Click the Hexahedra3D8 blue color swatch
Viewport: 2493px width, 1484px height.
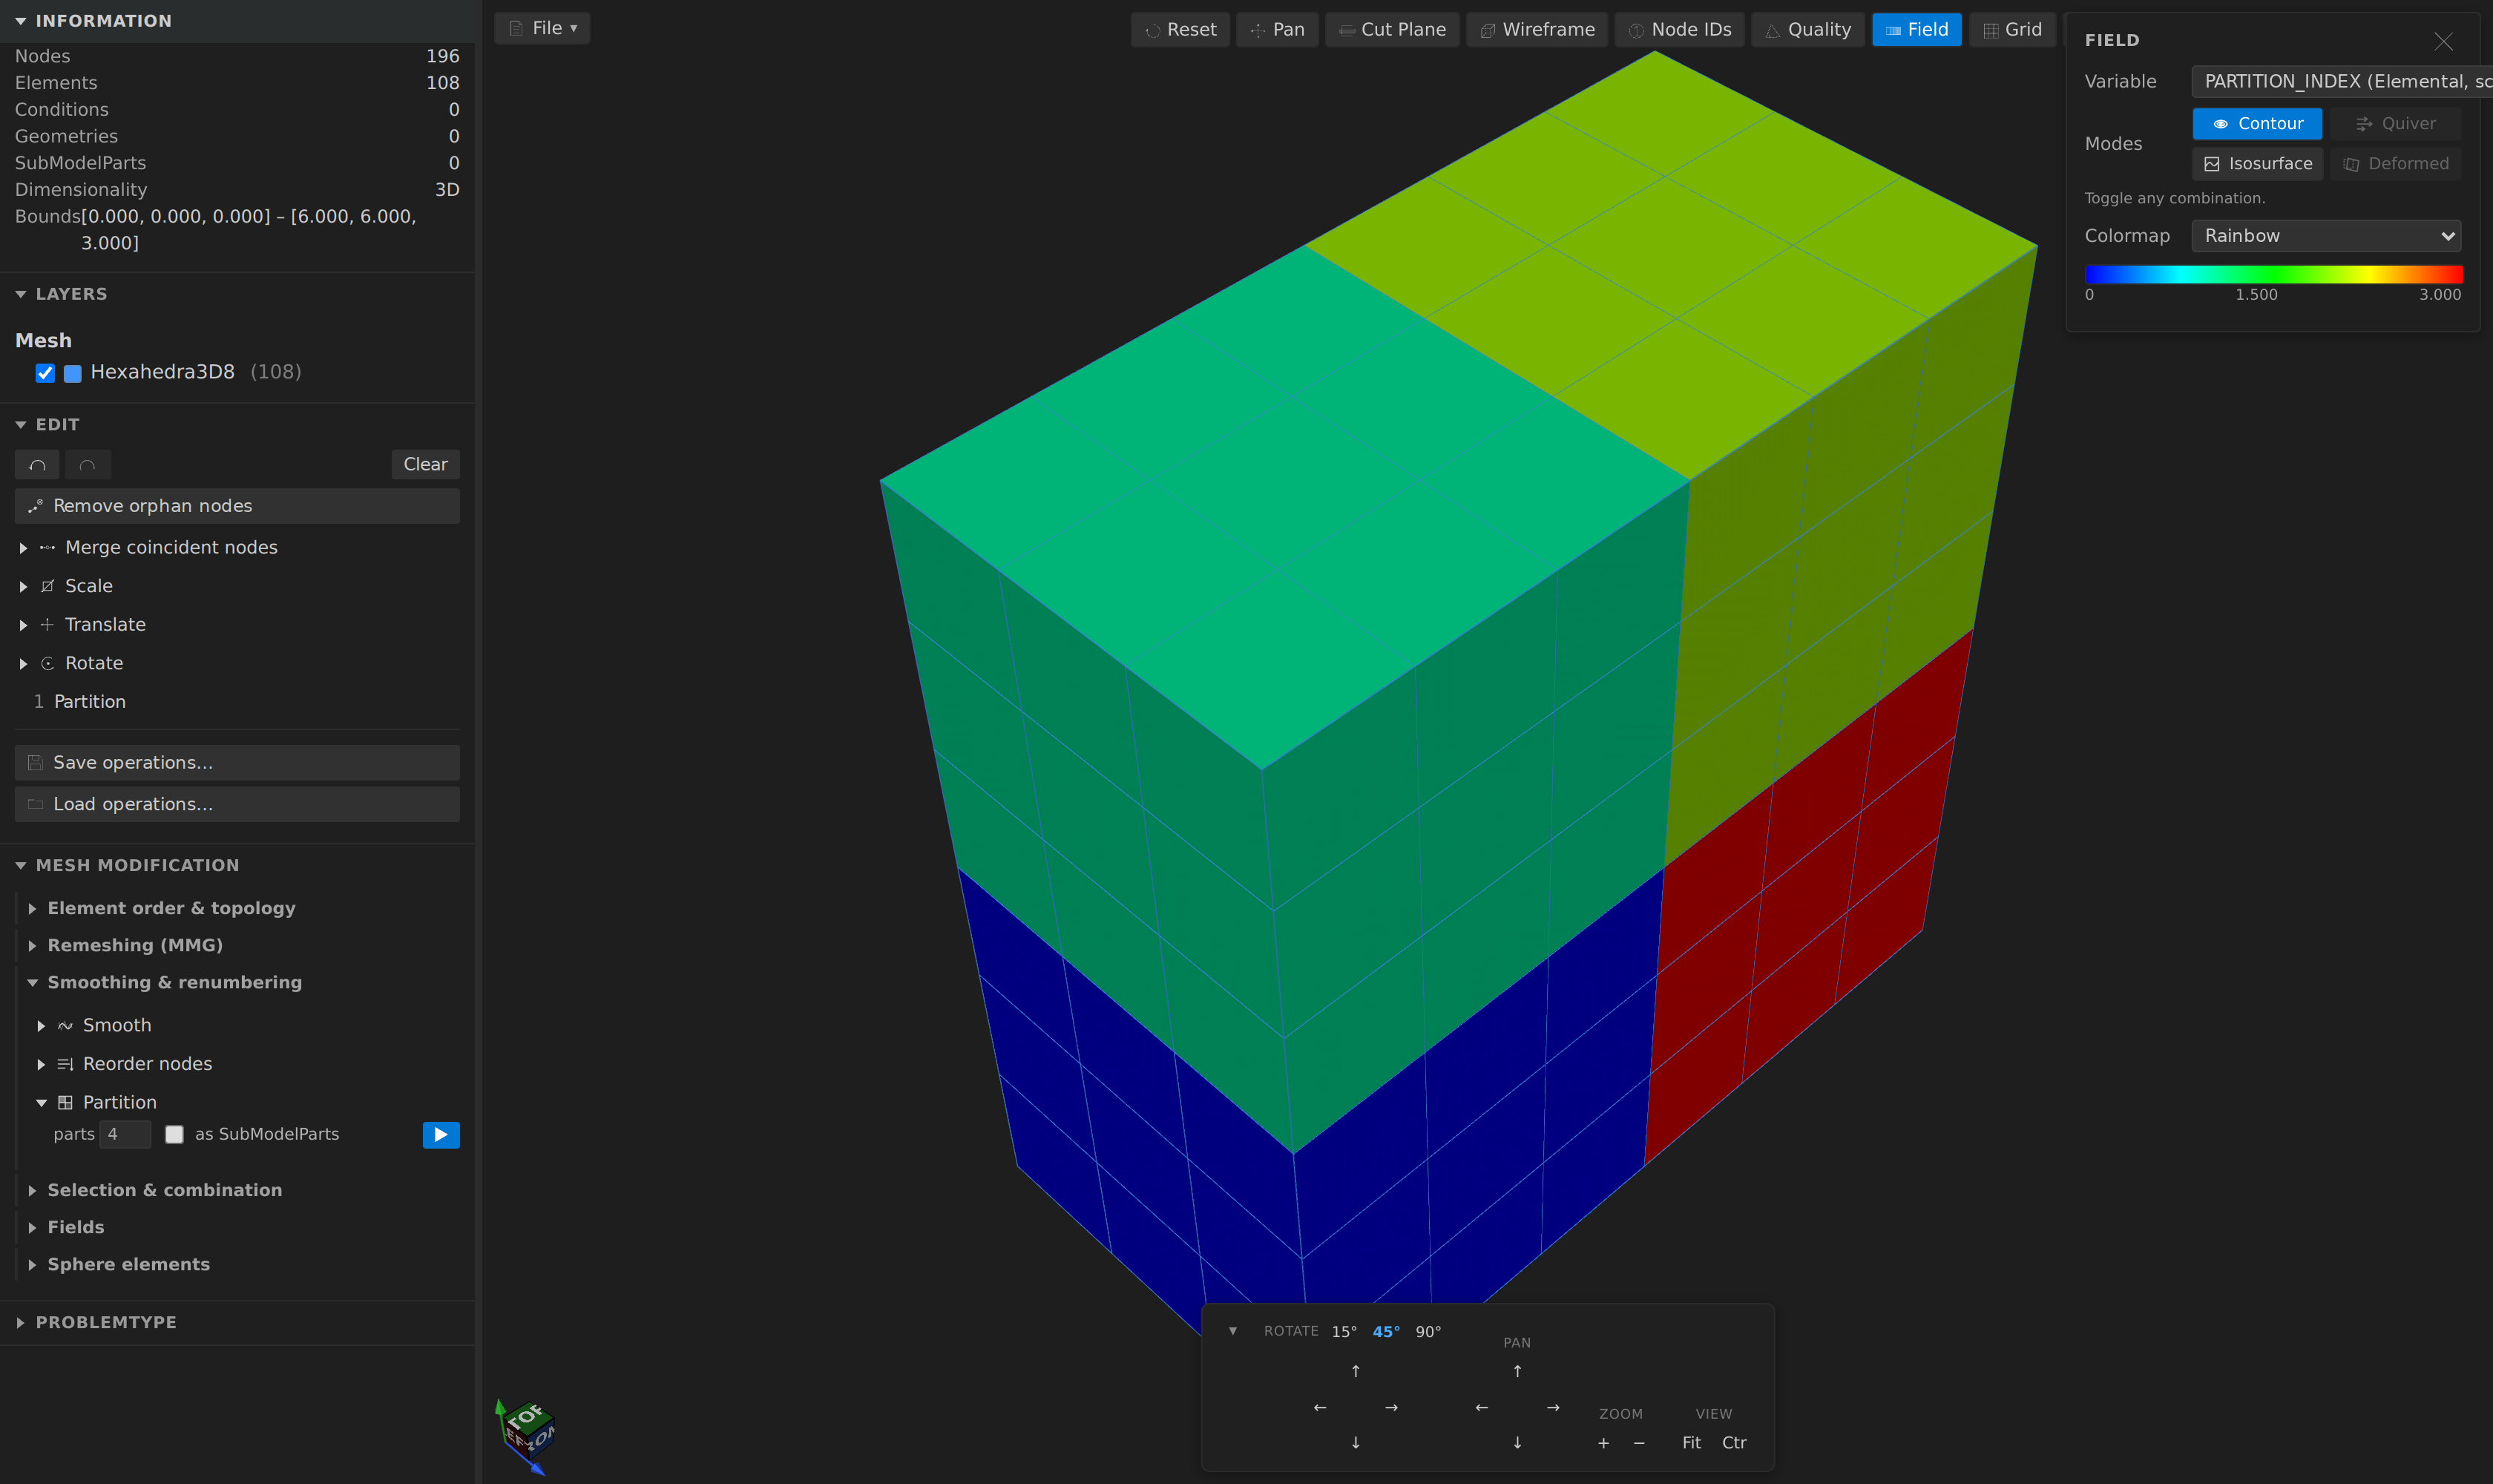click(x=73, y=373)
